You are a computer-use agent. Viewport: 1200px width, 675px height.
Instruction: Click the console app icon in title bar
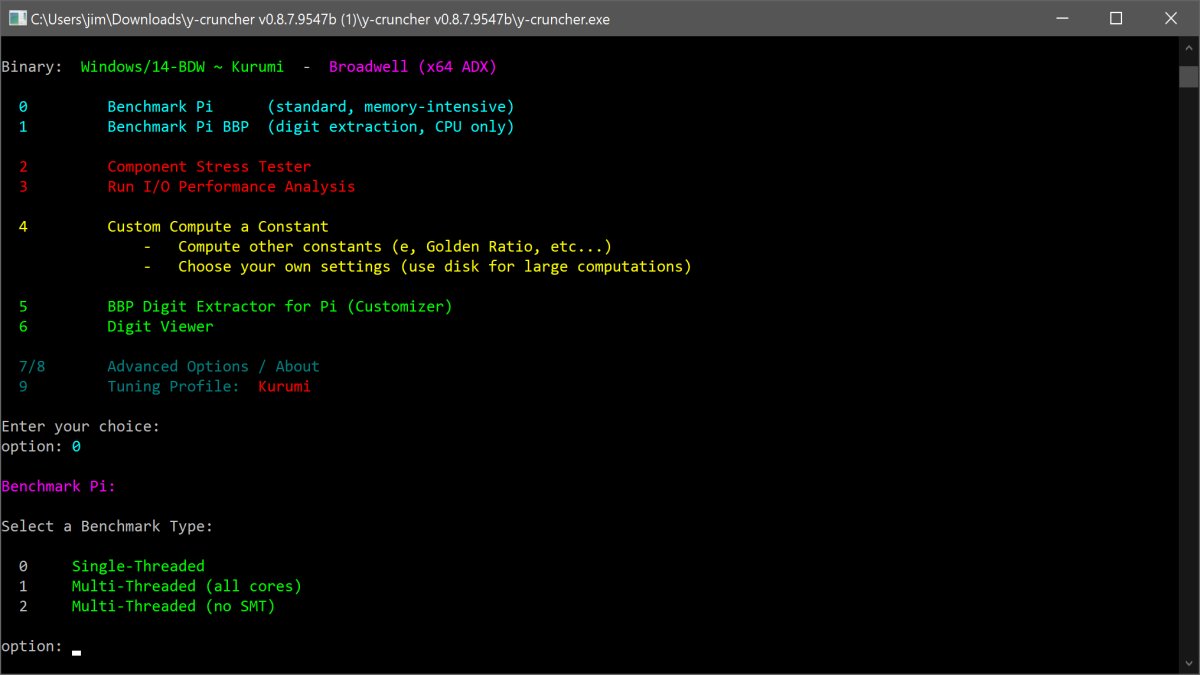[16, 18]
